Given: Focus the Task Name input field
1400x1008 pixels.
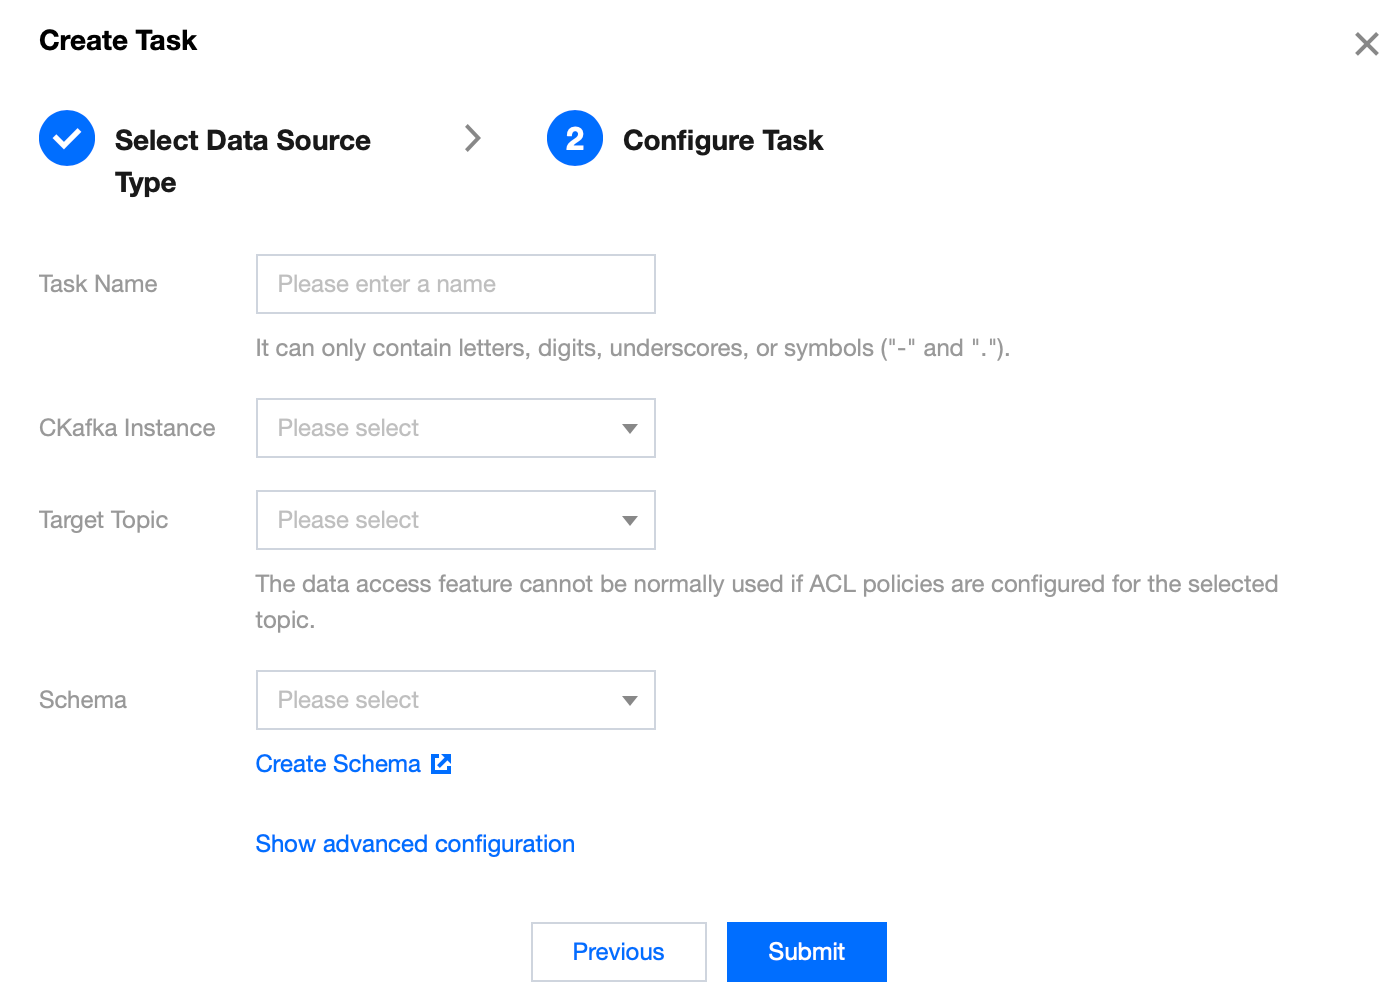Looking at the screenshot, I should point(455,284).
